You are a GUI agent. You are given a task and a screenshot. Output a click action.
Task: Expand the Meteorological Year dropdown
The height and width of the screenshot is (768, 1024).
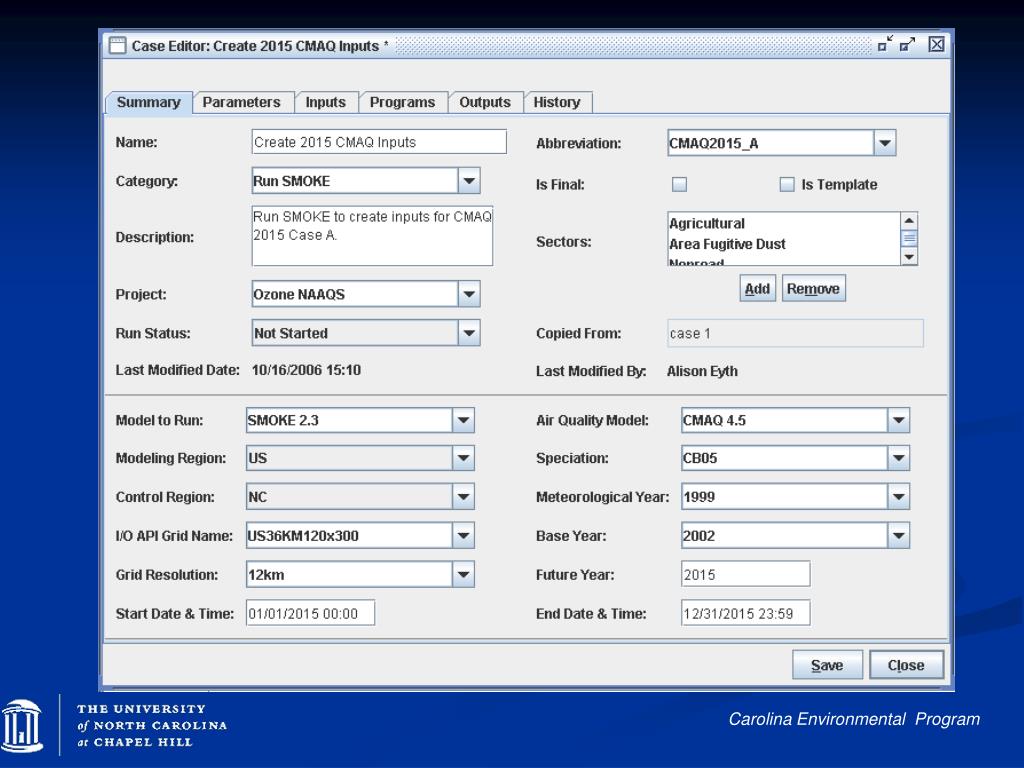[x=898, y=497]
